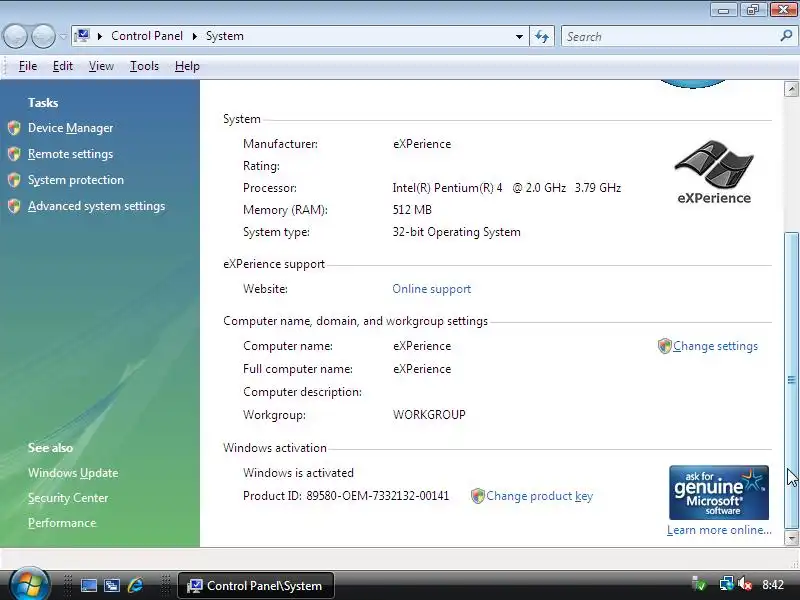Image resolution: width=800 pixels, height=600 pixels.
Task: Click the computer icon in address bar
Action: (82, 36)
